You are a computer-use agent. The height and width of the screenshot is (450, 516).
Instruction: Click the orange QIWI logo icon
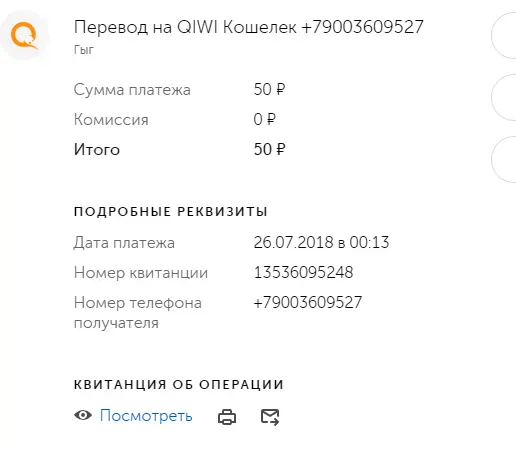24,35
